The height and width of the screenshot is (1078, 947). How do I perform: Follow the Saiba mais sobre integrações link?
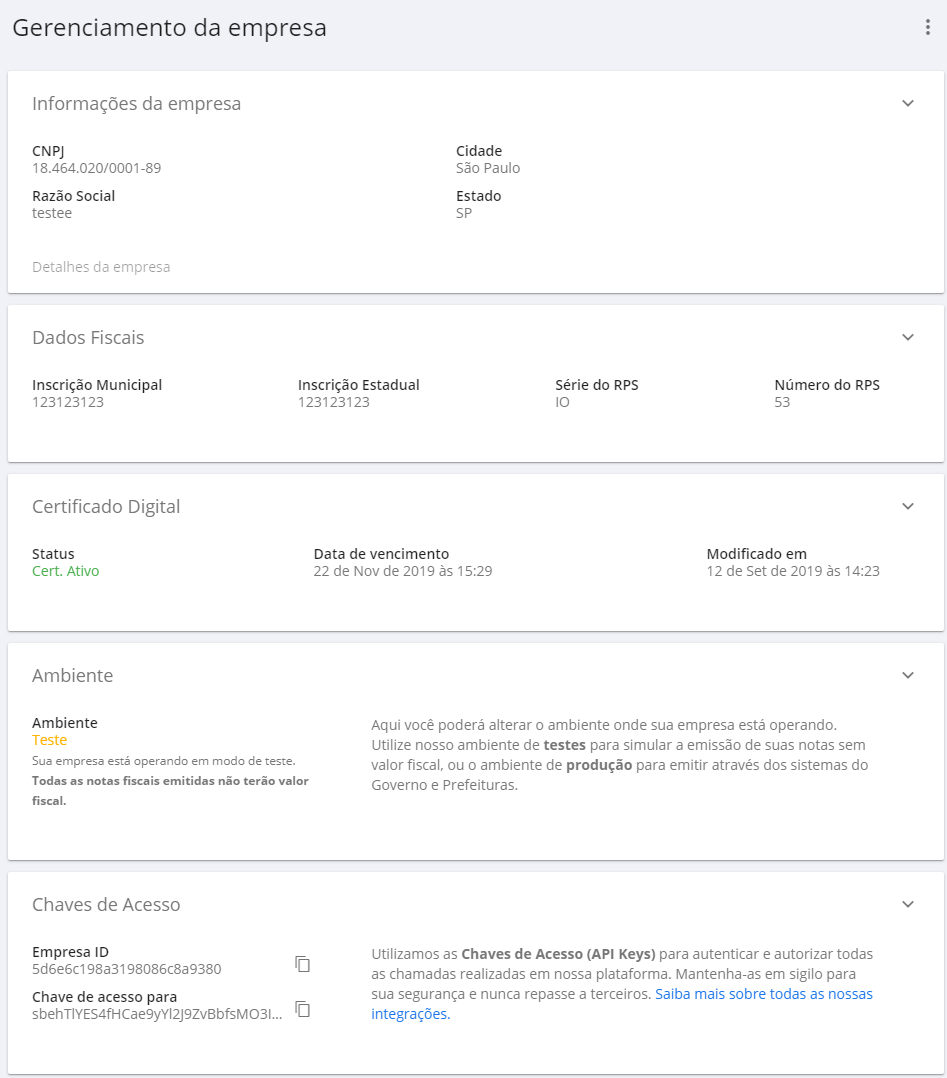coord(763,995)
